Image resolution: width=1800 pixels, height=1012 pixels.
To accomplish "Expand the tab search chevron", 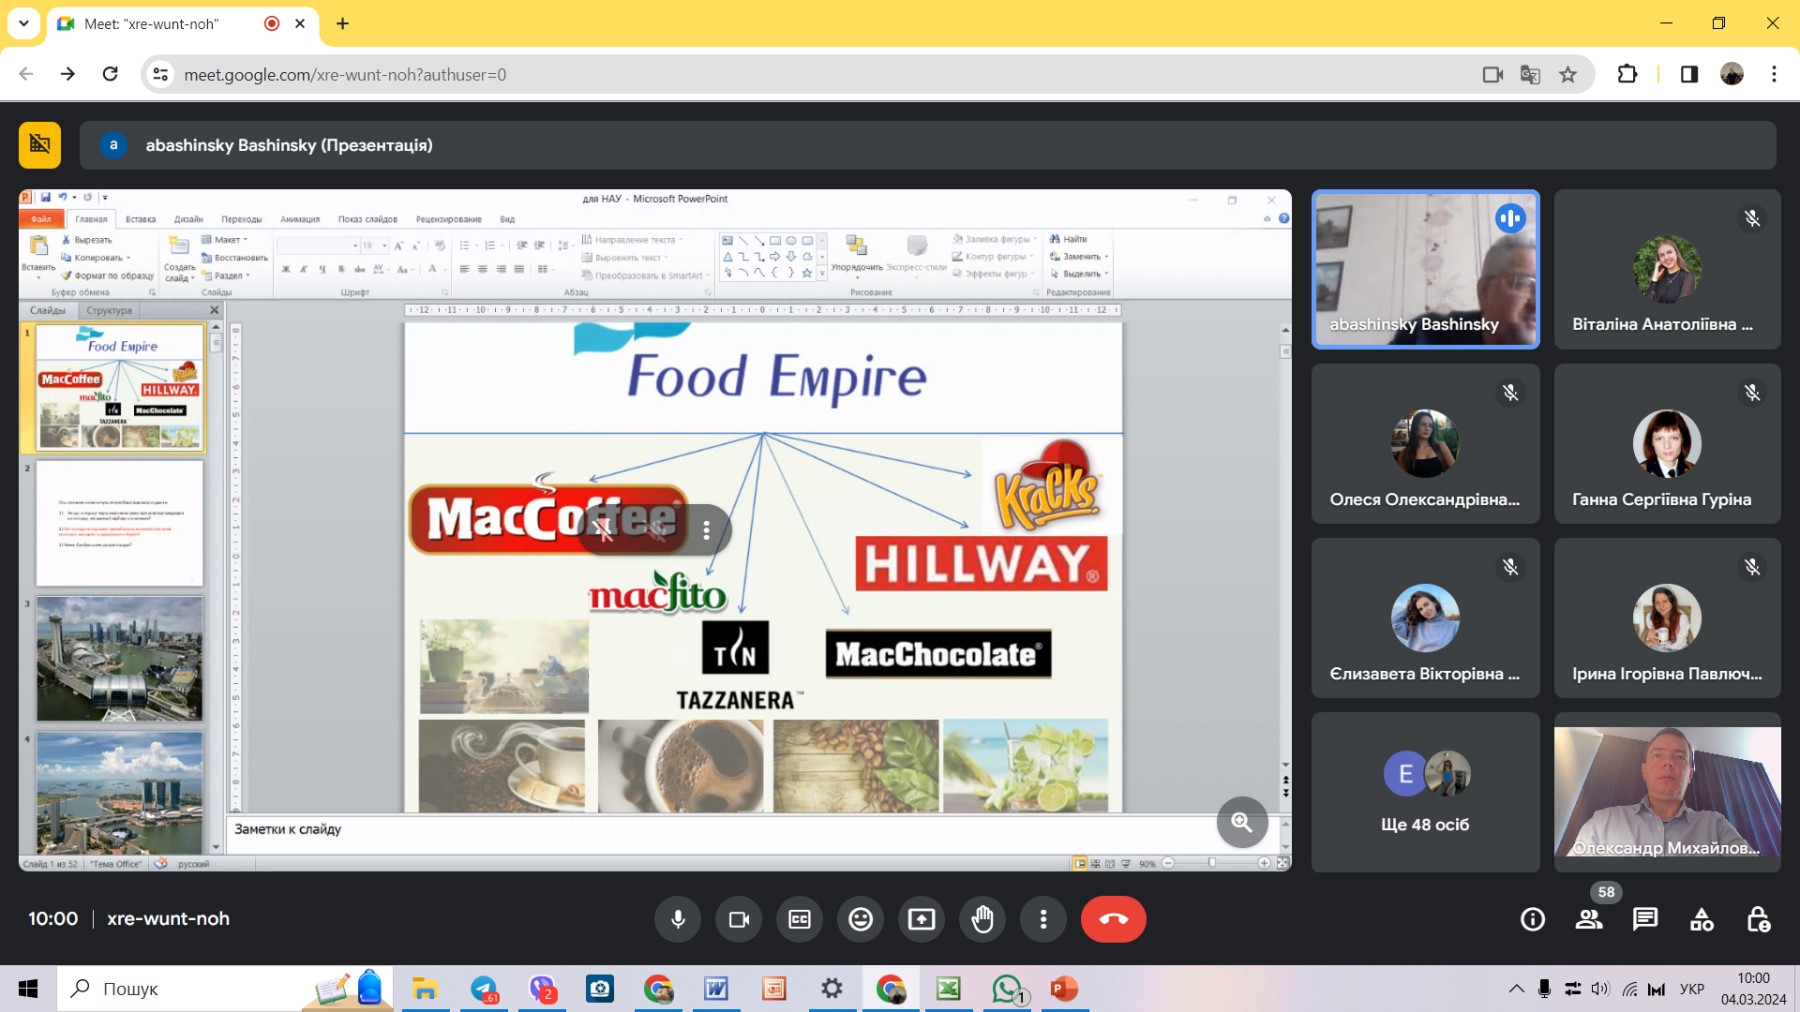I will [x=23, y=23].
